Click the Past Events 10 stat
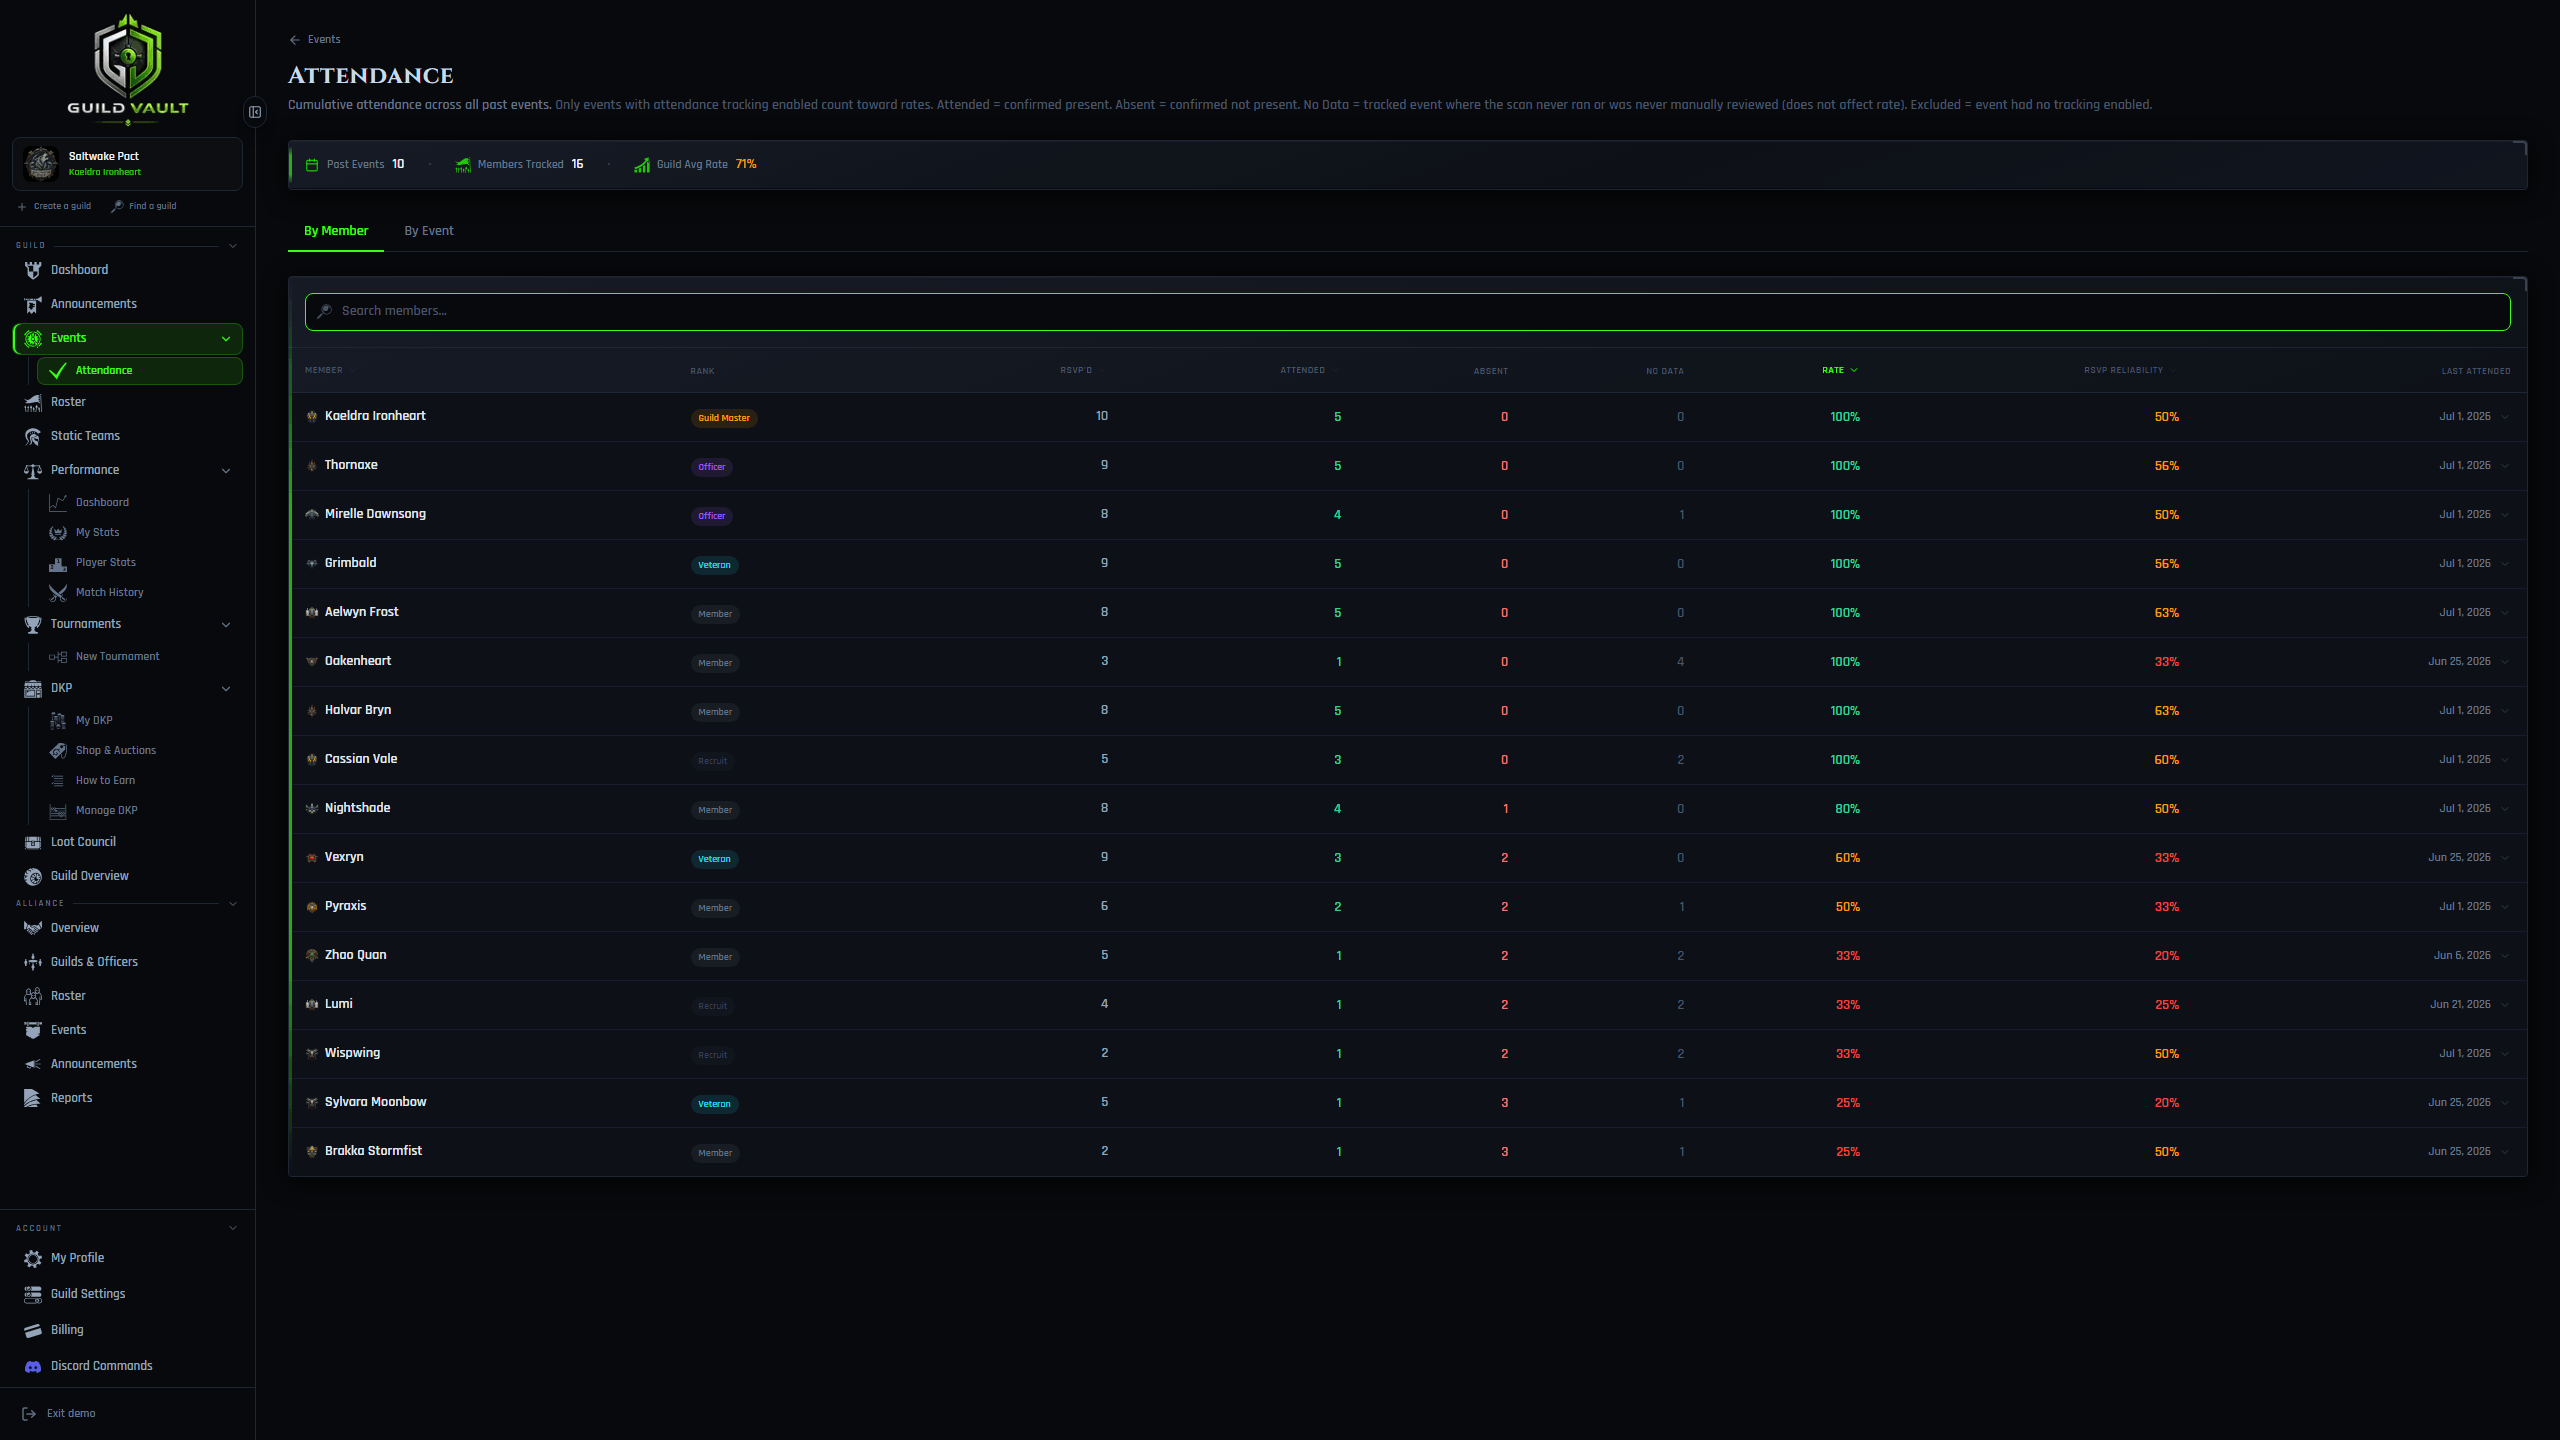This screenshot has width=2560, height=1440. (355, 165)
